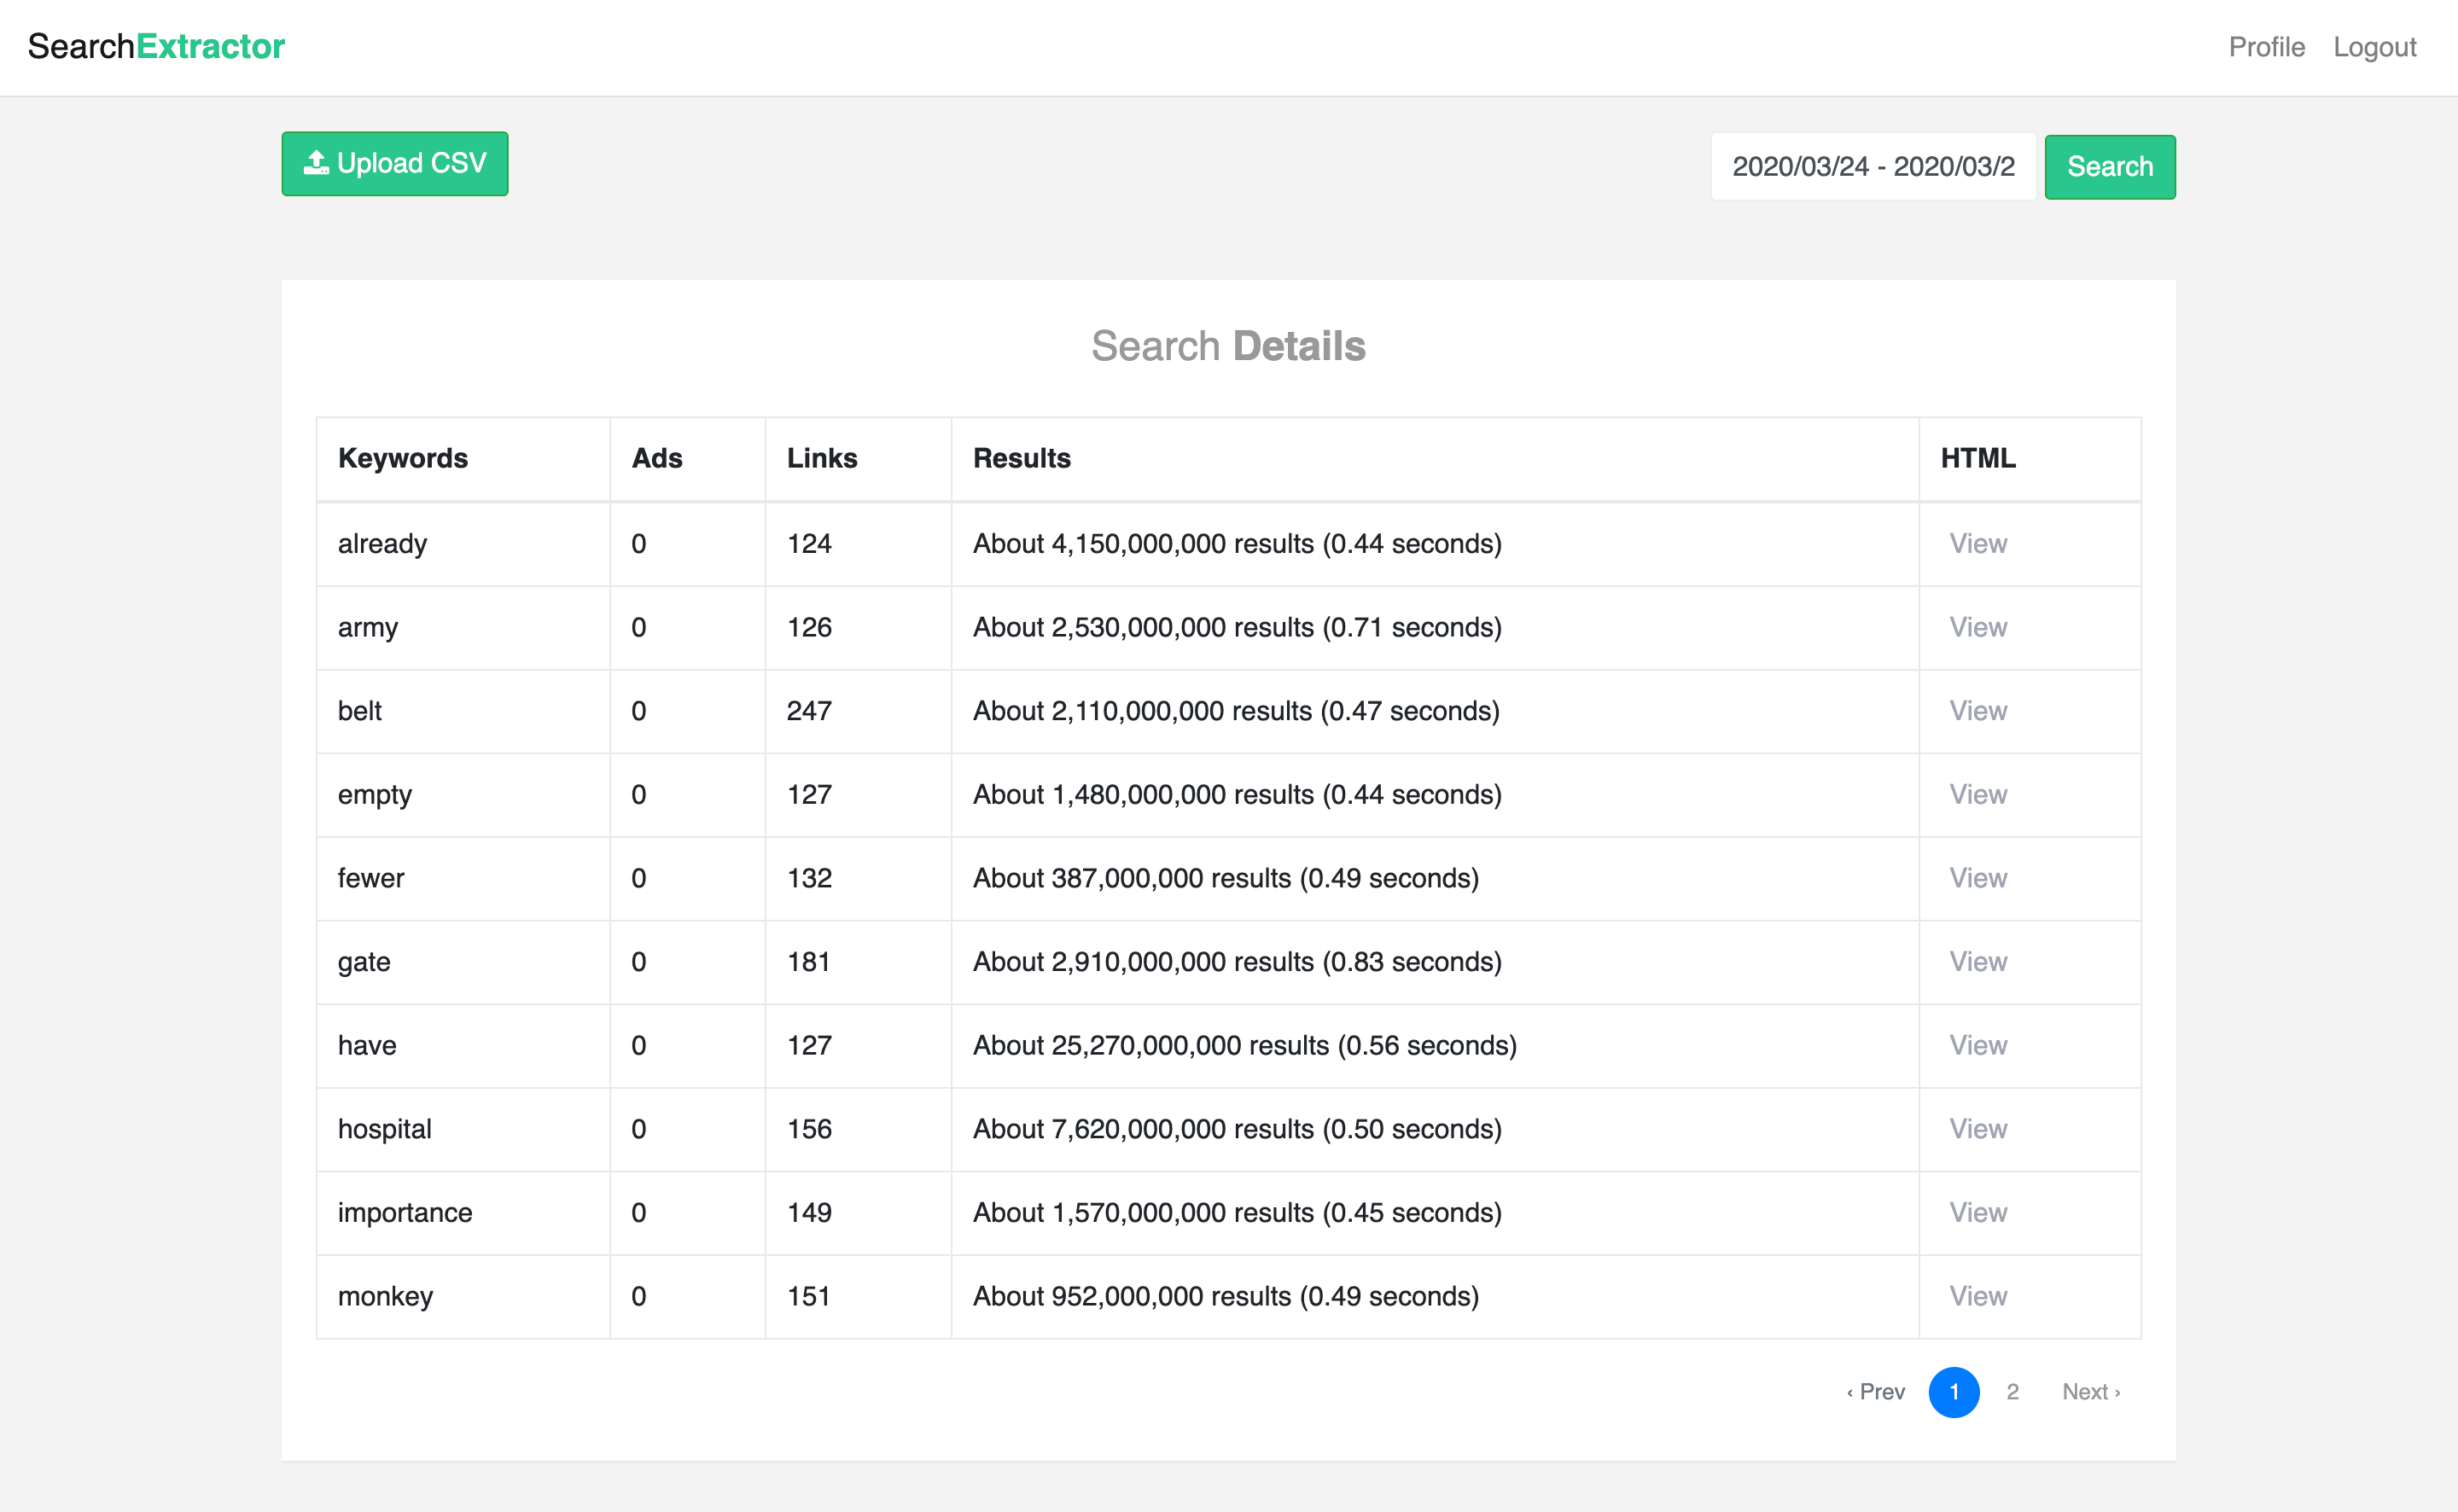Open View for the 'importance' keyword
Viewport: 2458px width, 1512px height.
1977,1213
